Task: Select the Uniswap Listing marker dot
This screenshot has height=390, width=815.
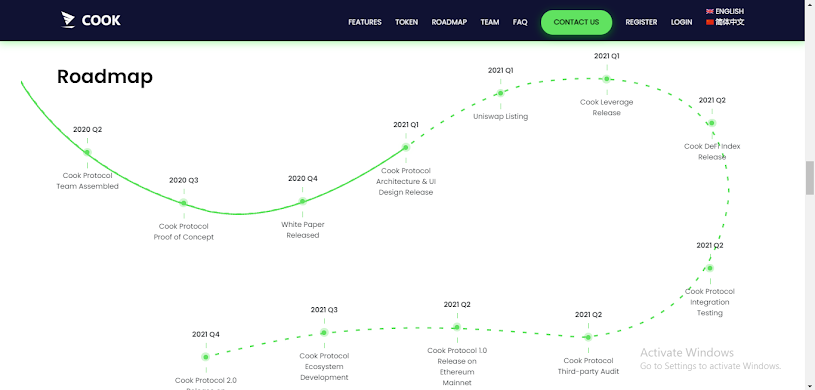Action: coord(501,93)
